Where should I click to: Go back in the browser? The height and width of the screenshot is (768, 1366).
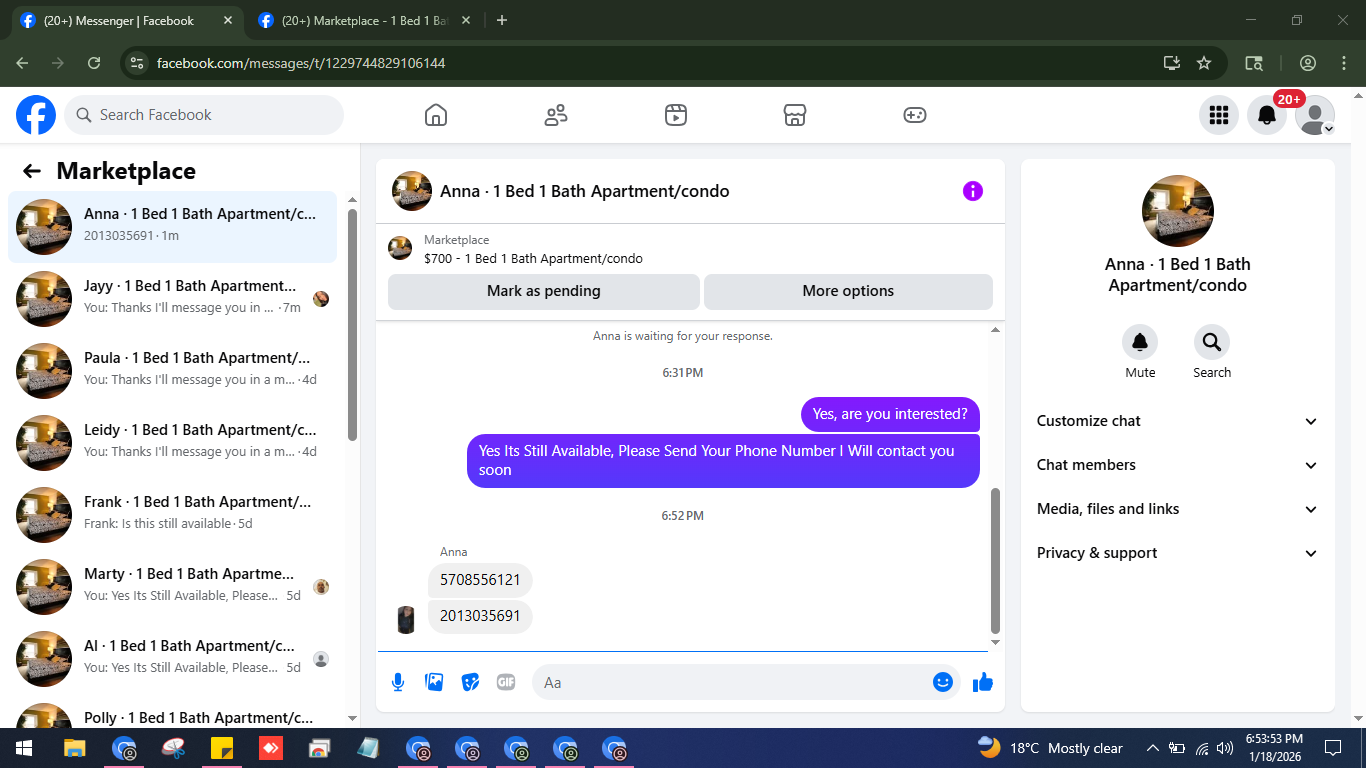tap(23, 63)
